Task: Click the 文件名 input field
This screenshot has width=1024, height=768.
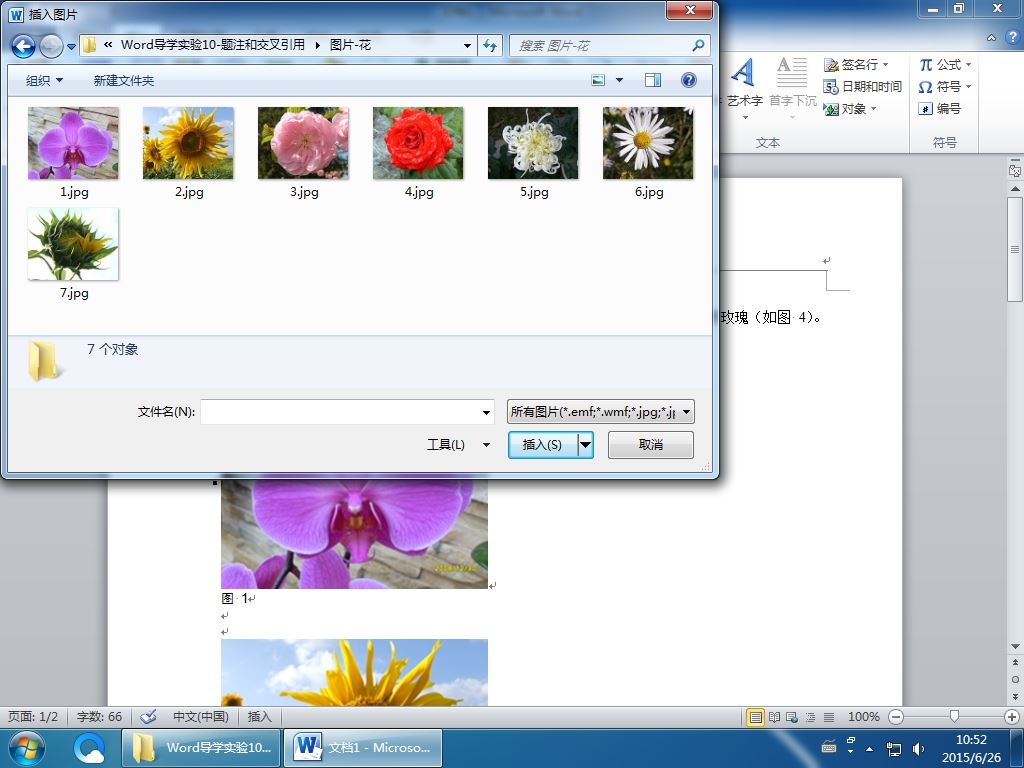Action: click(340, 412)
